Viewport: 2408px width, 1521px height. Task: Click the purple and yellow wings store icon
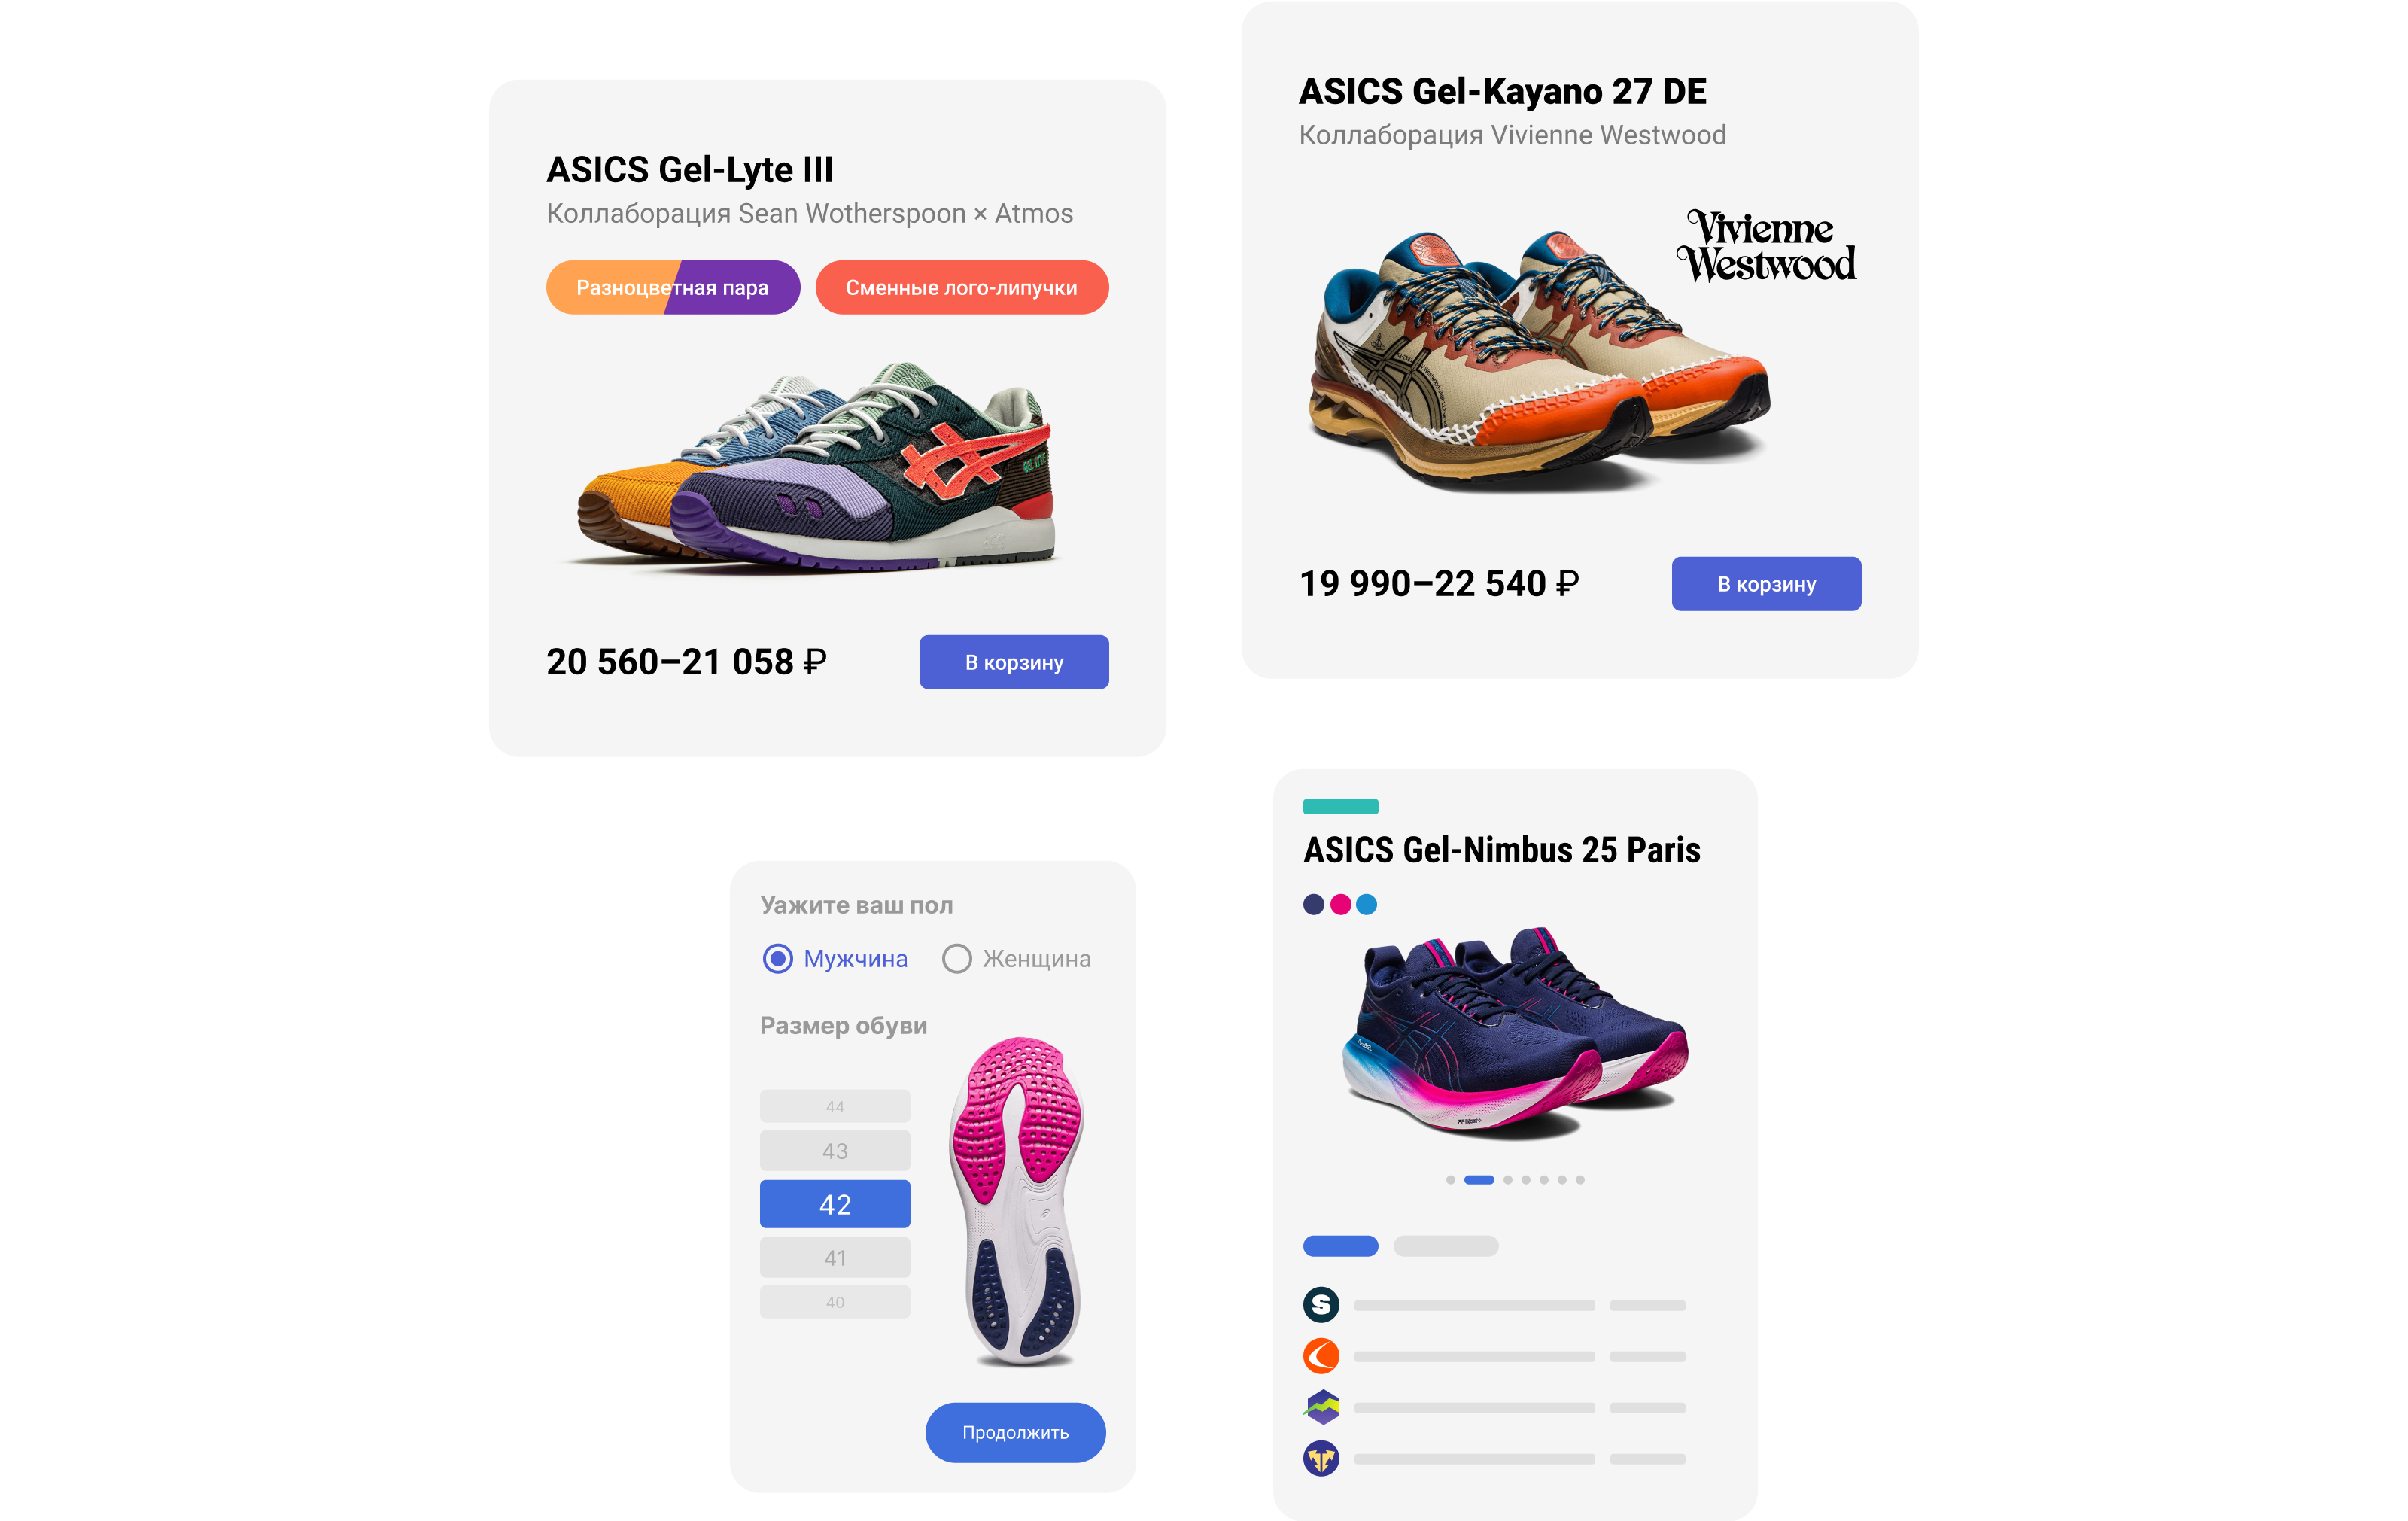(1321, 1458)
